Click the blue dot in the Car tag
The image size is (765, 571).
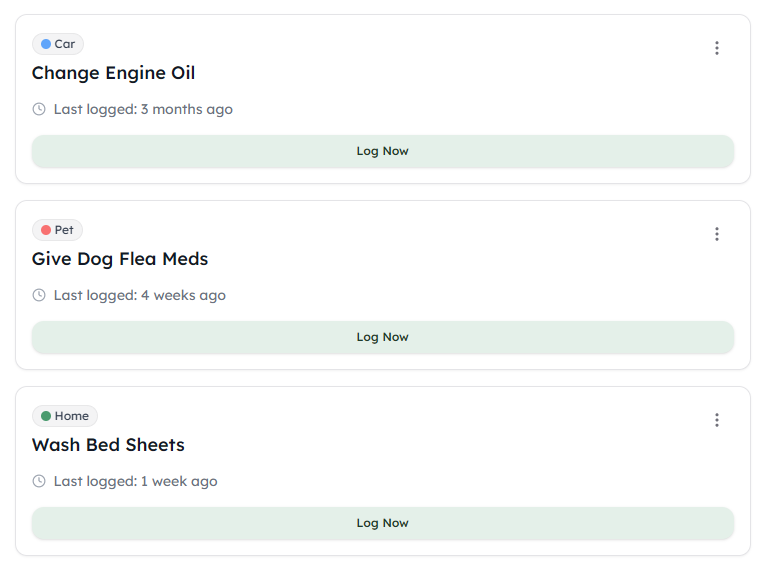click(x=46, y=44)
